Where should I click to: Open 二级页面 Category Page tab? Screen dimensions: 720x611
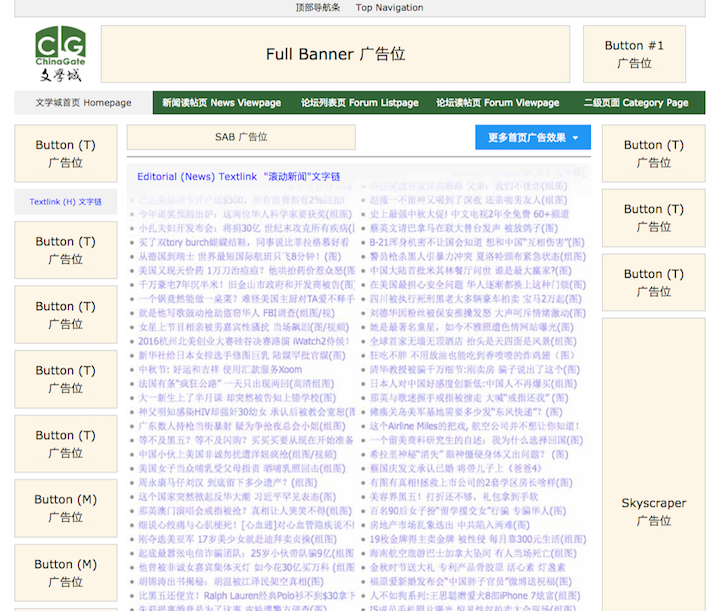(636, 103)
